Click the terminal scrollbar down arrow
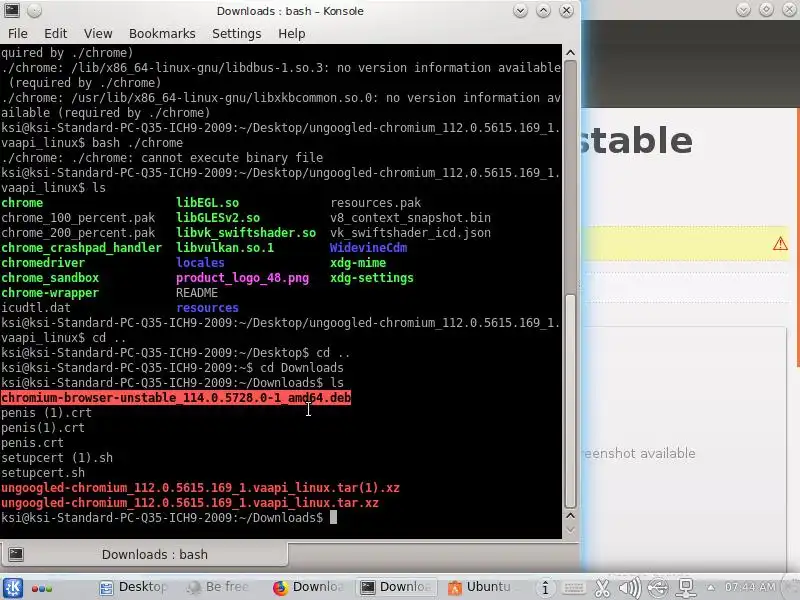The height and width of the screenshot is (600, 800). point(570,530)
